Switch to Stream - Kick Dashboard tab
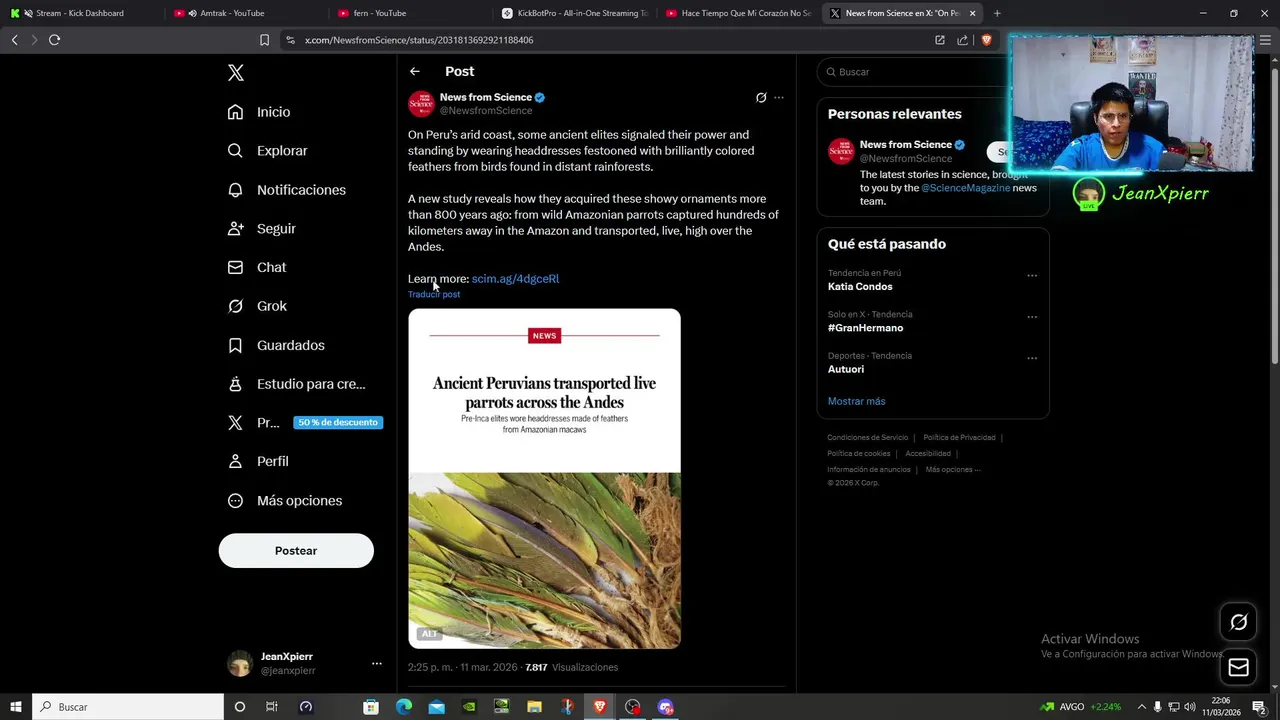 [80, 13]
